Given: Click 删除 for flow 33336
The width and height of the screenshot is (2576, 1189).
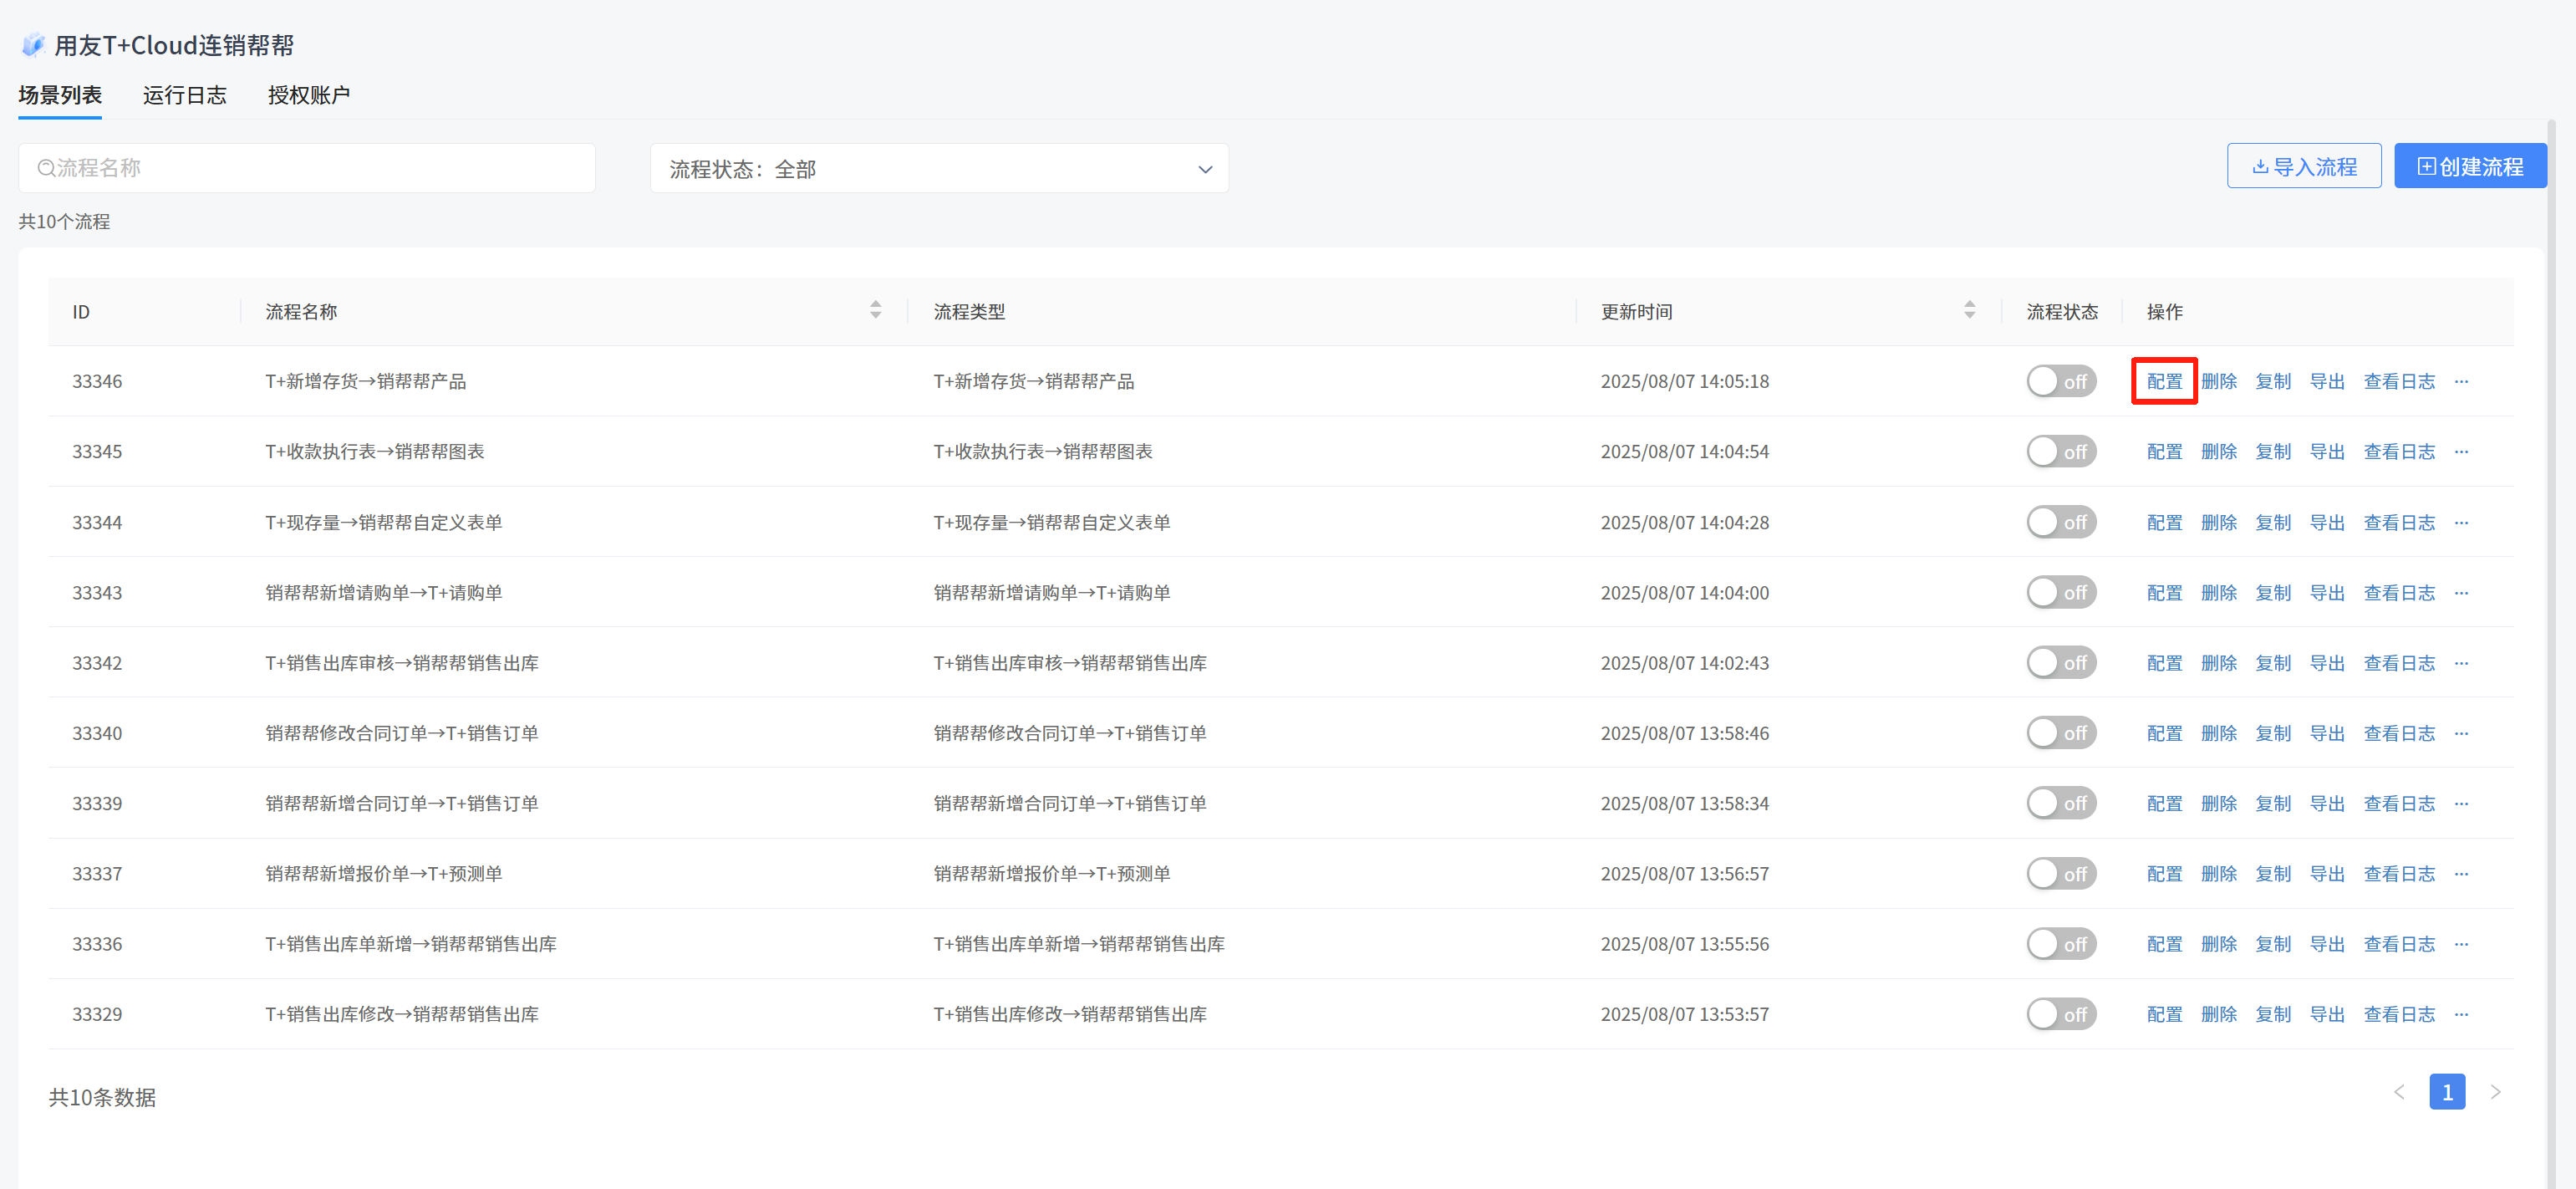Looking at the screenshot, I should coord(2218,944).
